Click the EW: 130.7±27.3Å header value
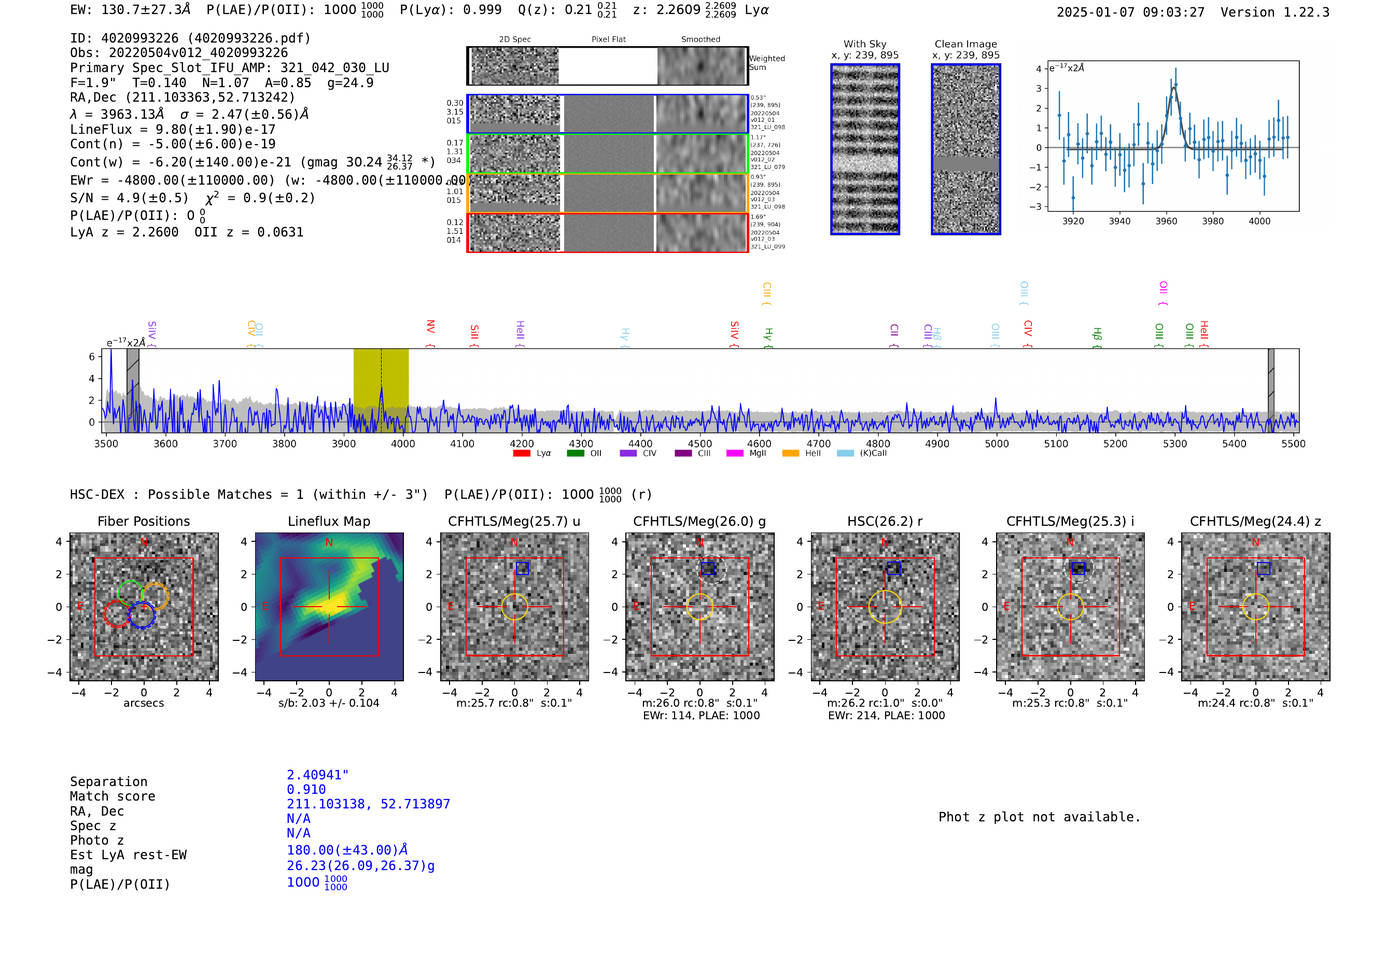 (x=130, y=10)
